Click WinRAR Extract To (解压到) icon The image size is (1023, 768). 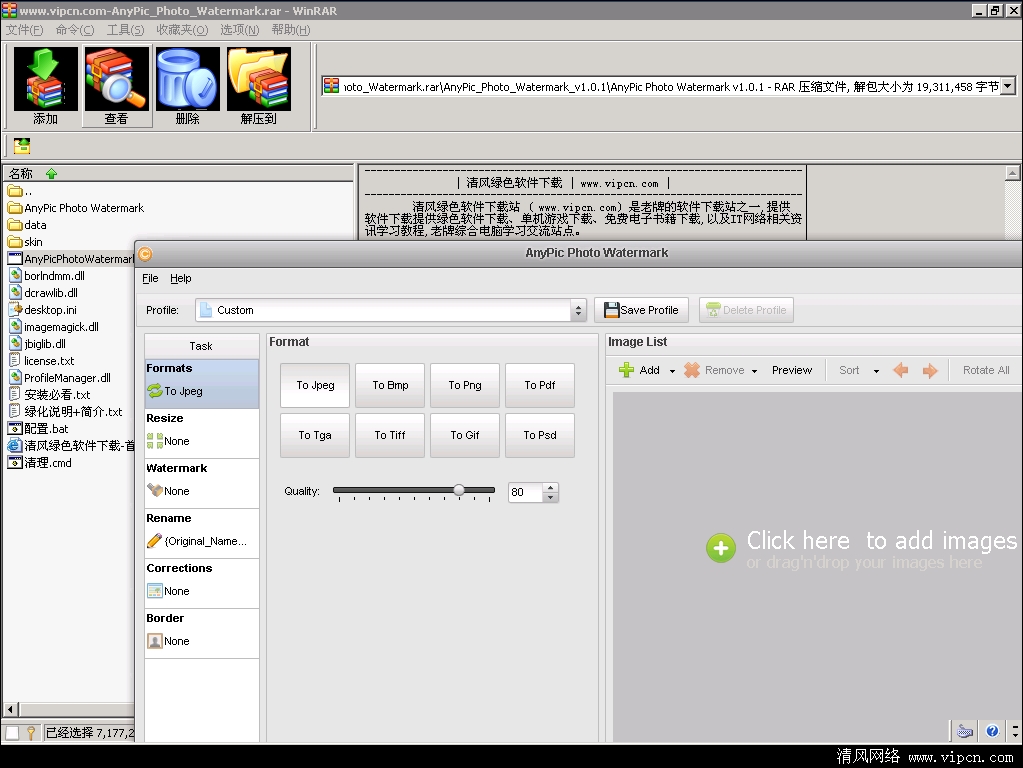point(258,85)
